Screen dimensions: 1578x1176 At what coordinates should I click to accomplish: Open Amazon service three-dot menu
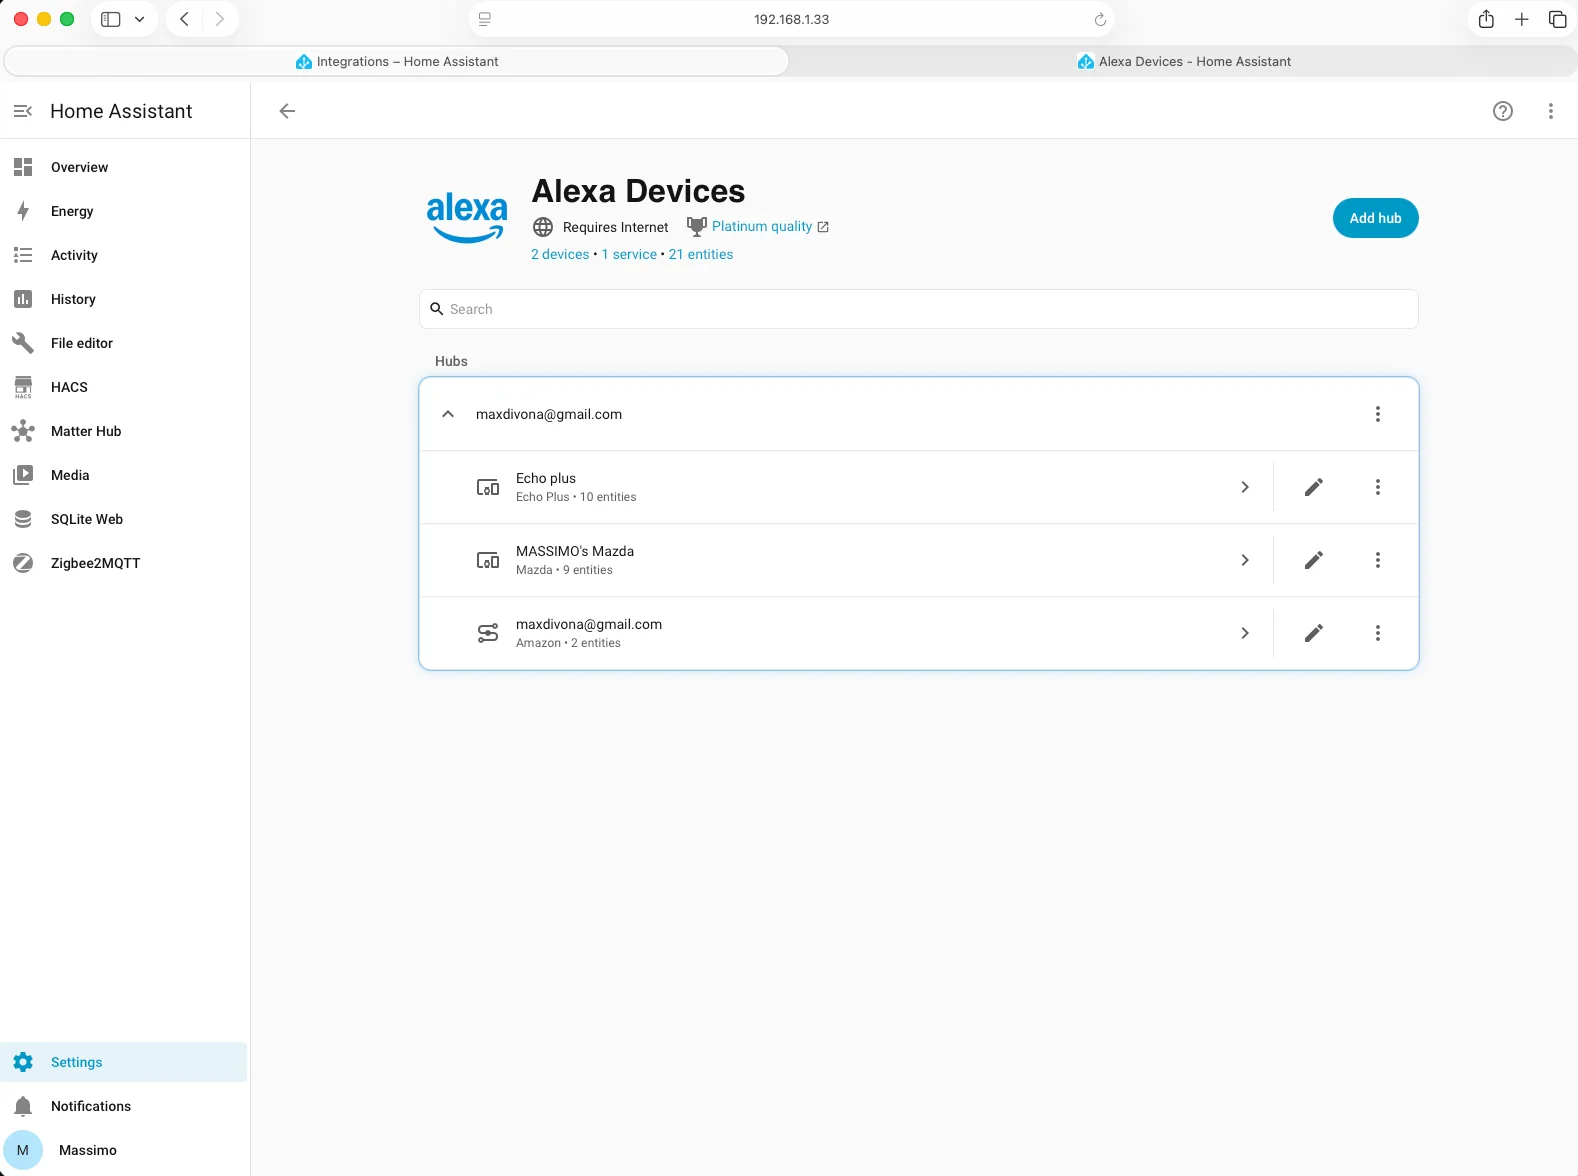(x=1378, y=633)
